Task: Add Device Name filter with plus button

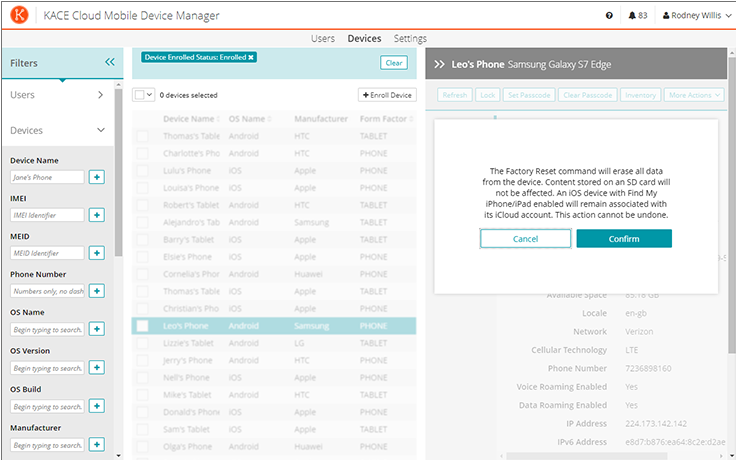Action: click(x=97, y=177)
